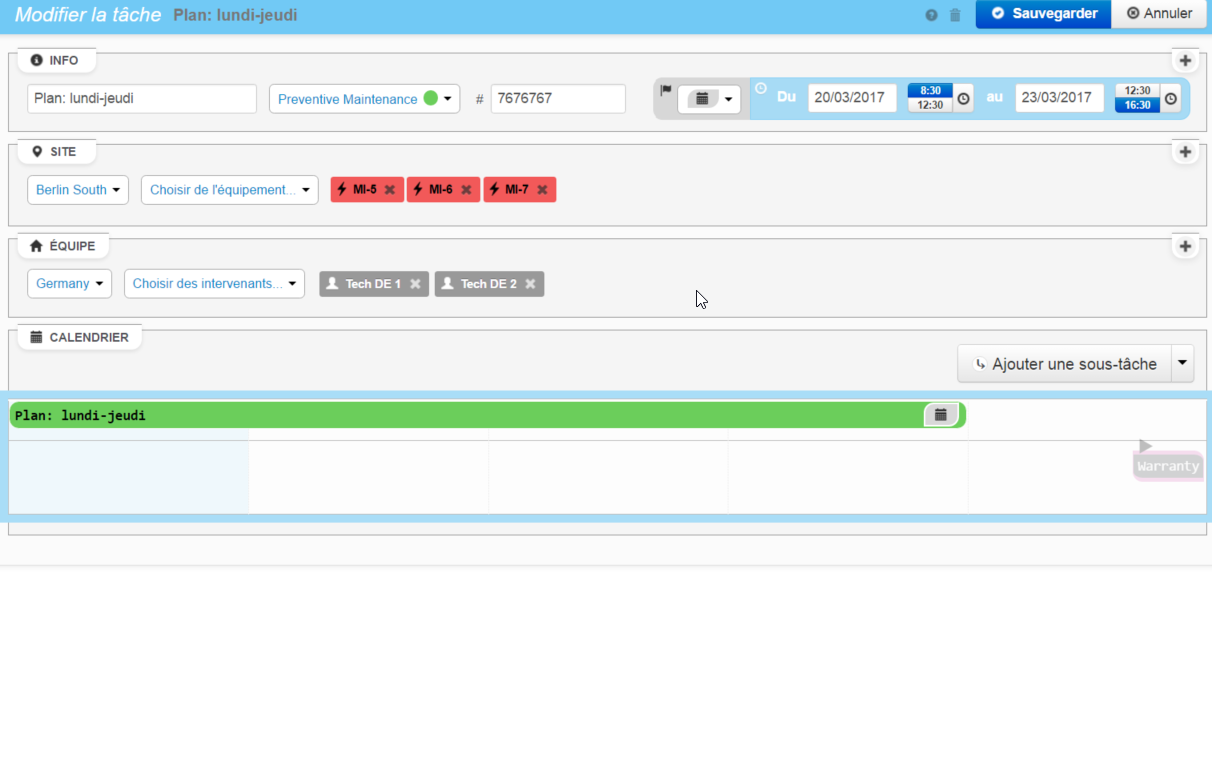Click the trash delete task icon

(955, 15)
